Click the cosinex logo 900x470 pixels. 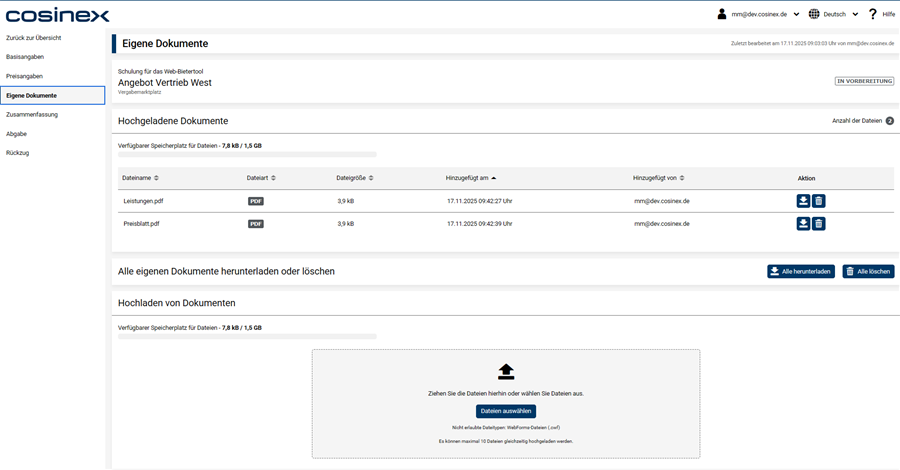(57, 15)
